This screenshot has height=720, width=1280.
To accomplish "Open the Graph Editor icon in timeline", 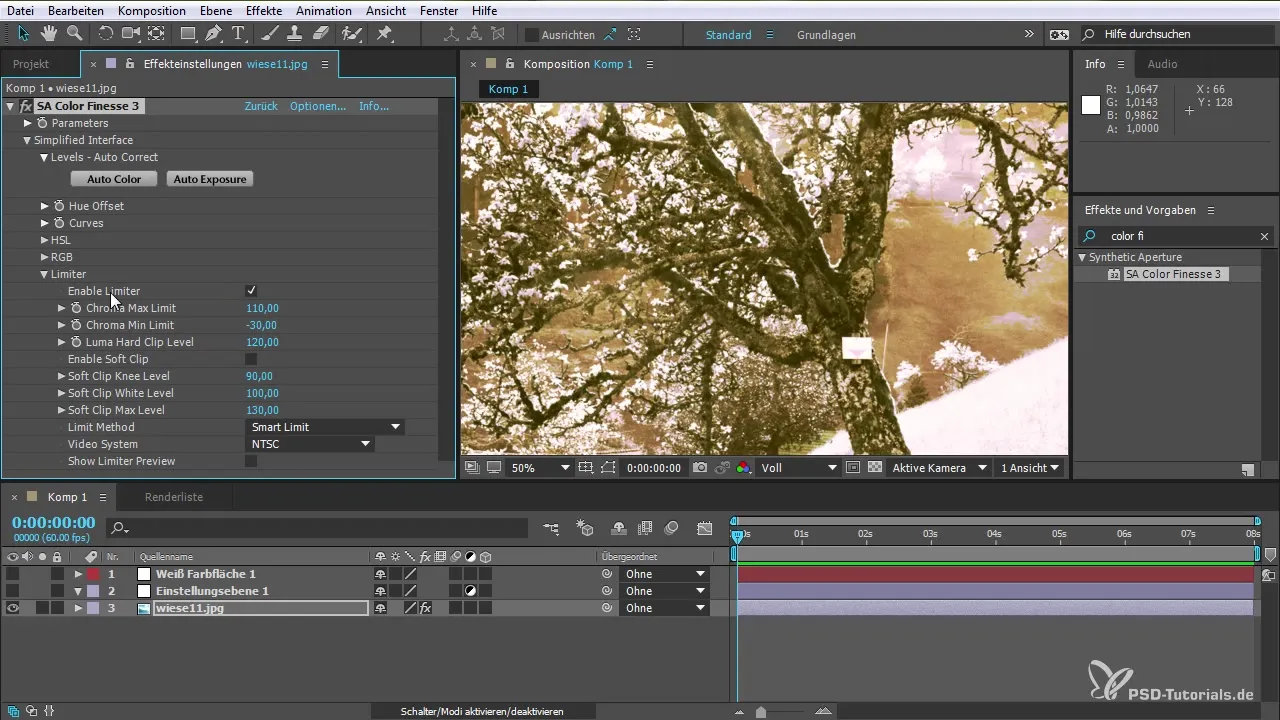I will coord(705,527).
